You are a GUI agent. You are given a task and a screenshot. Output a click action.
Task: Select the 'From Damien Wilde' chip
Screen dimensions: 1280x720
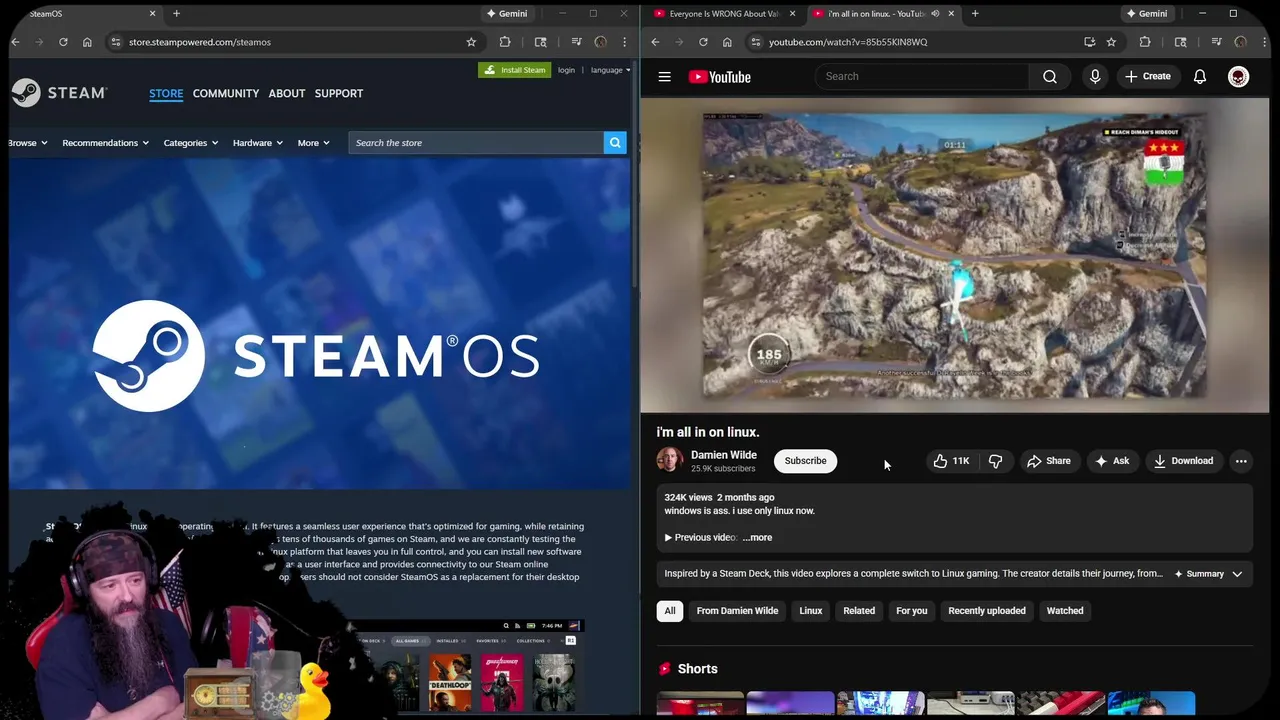(737, 611)
